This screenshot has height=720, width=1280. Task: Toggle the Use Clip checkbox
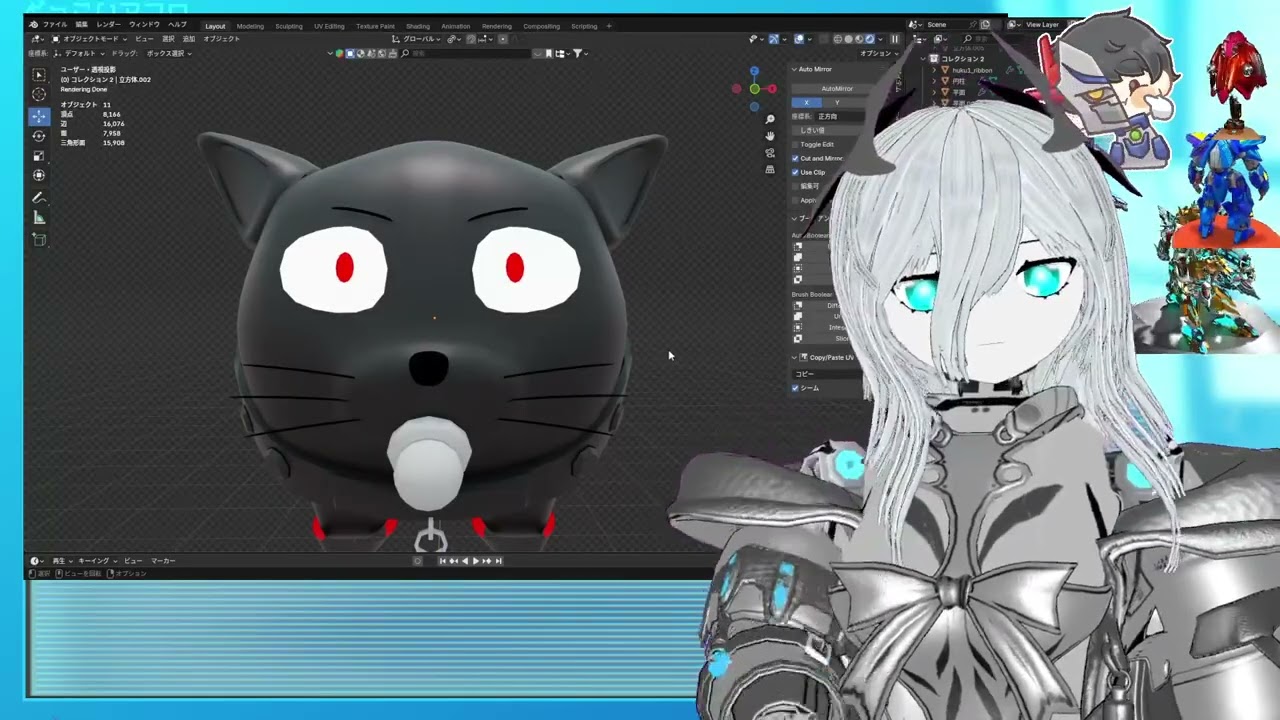[x=796, y=172]
